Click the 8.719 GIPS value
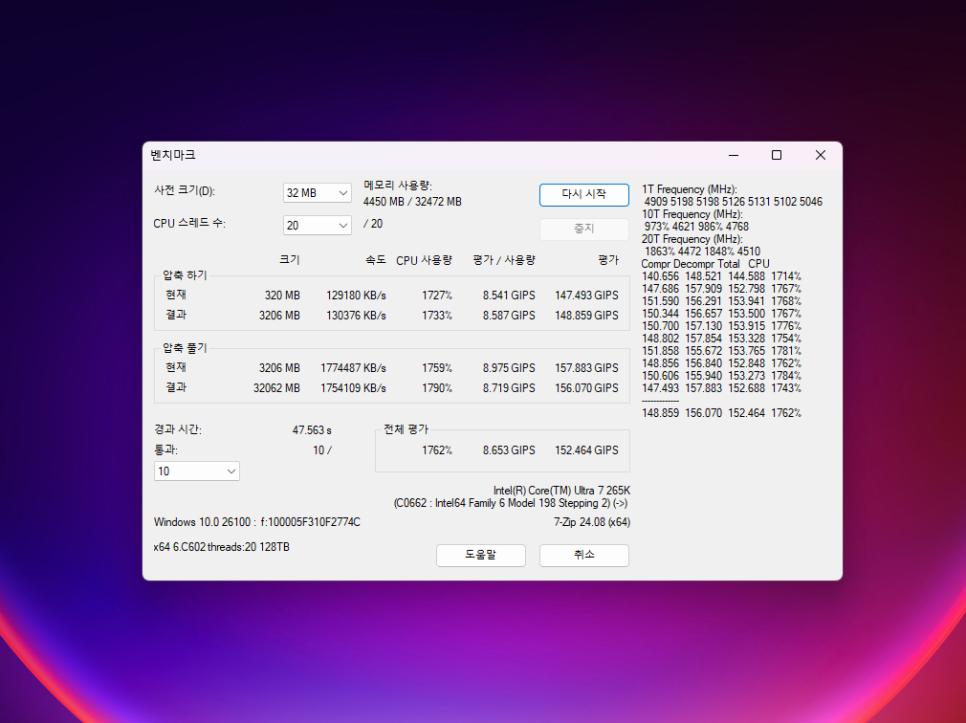Screen dimensions: 966x723 (509, 388)
